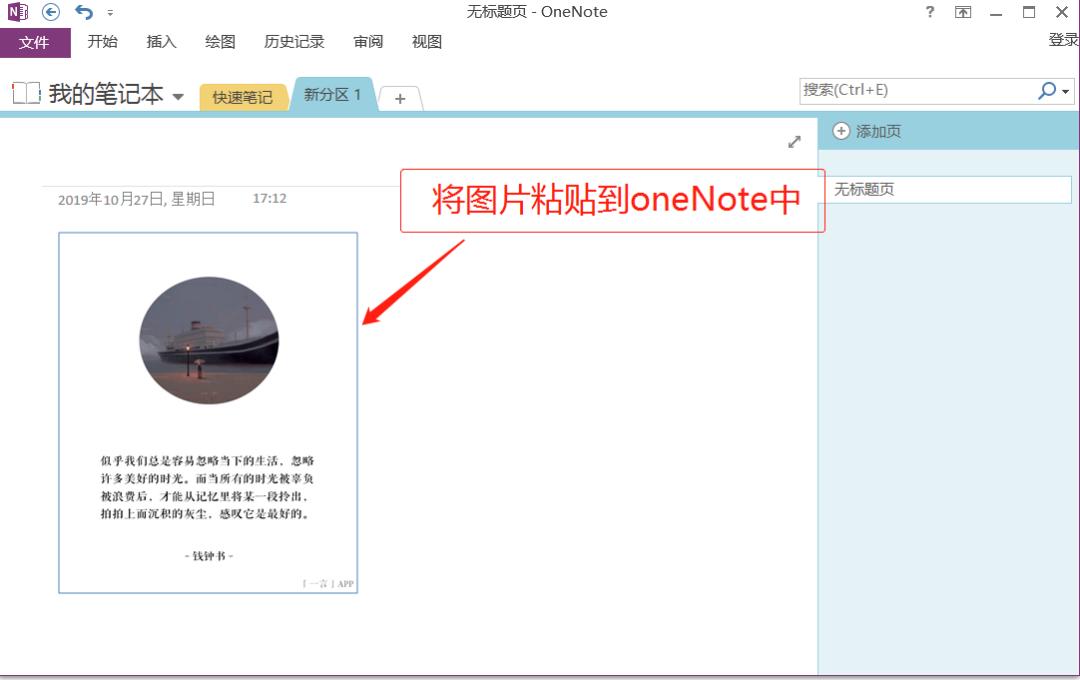Open the Help question mark
Viewport: 1080px width, 680px height.
[930, 12]
